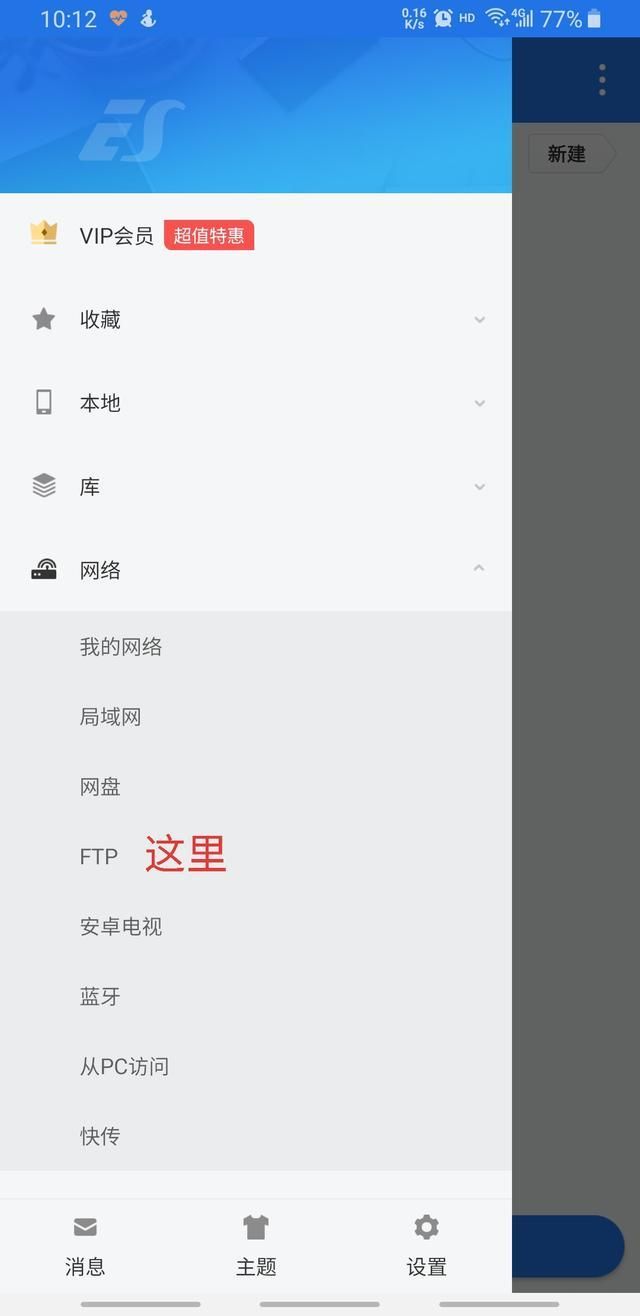
Task: Open 消息 via the envelope icon
Action: [85, 1227]
